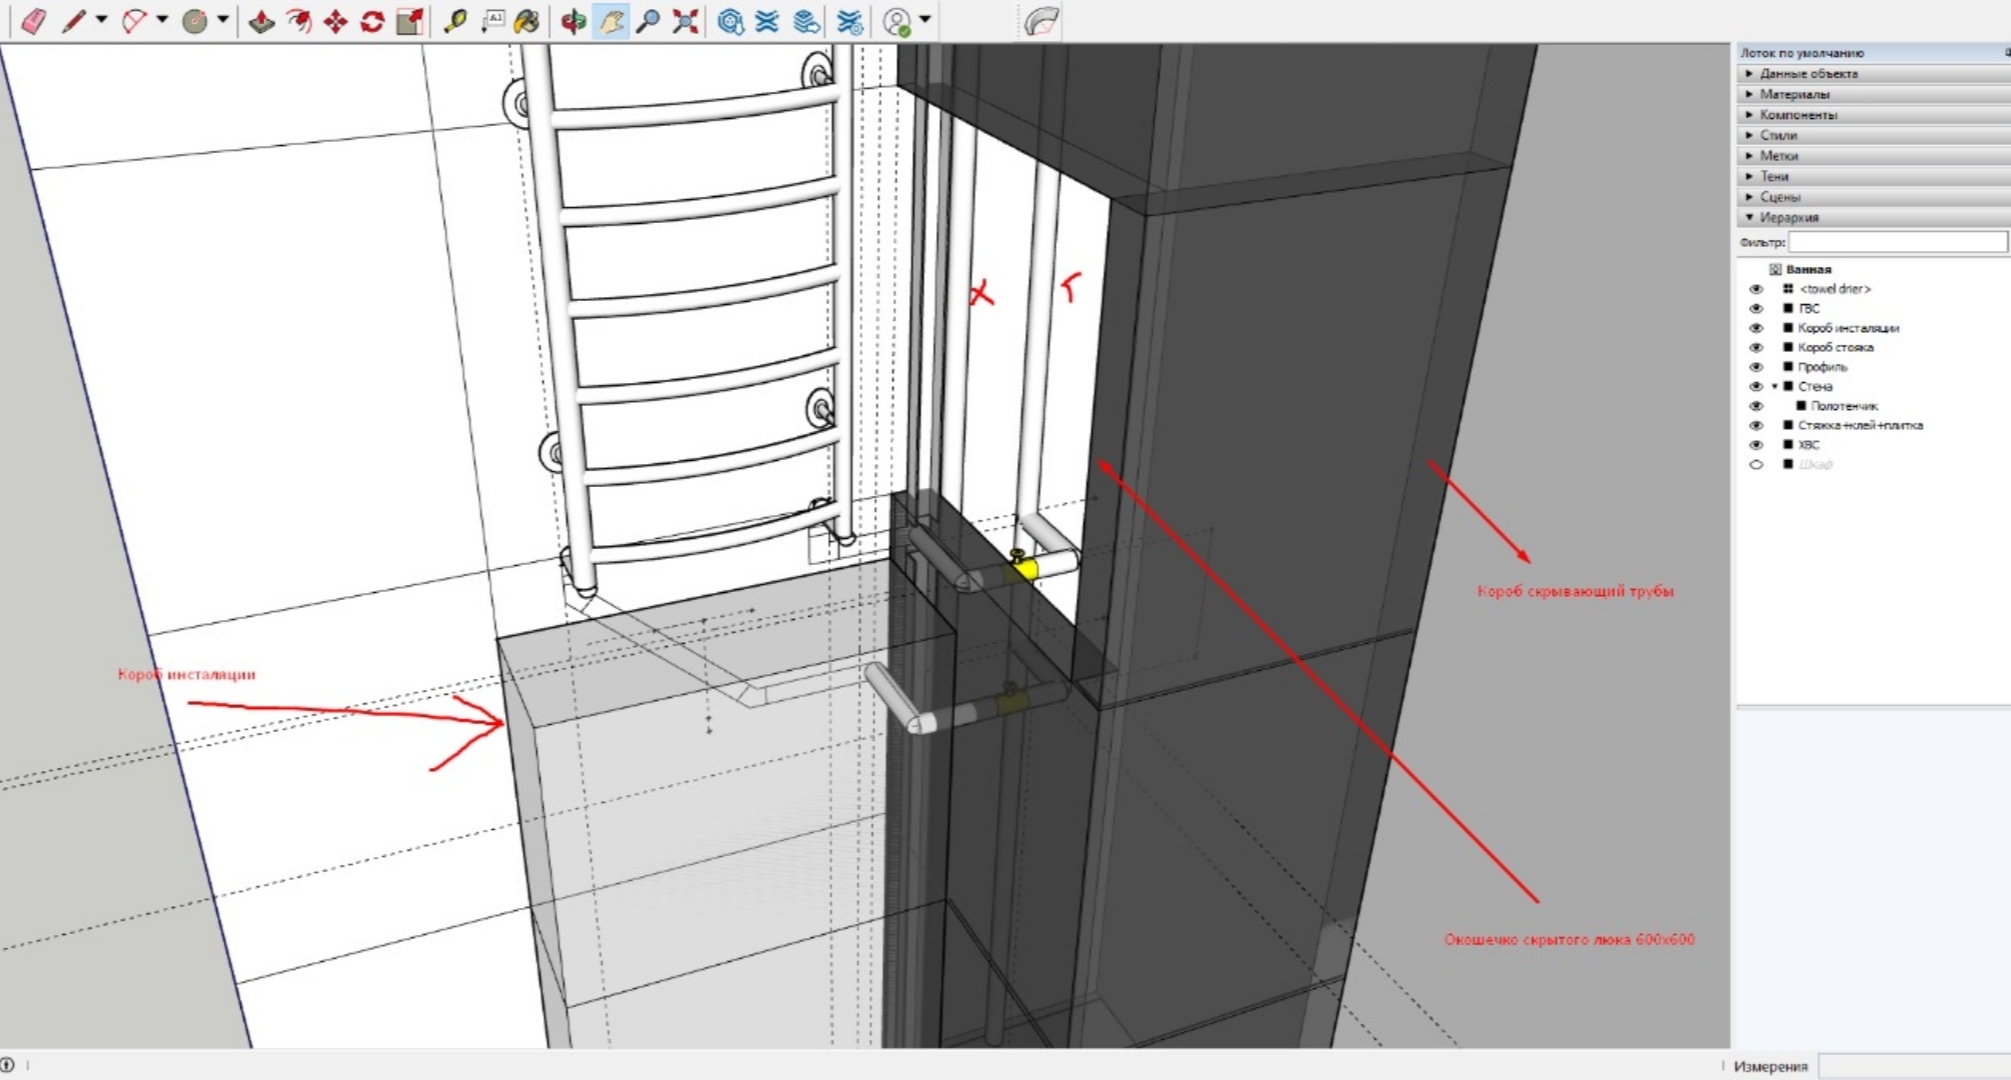
Task: Select the Eraser tool
Action: [34, 21]
